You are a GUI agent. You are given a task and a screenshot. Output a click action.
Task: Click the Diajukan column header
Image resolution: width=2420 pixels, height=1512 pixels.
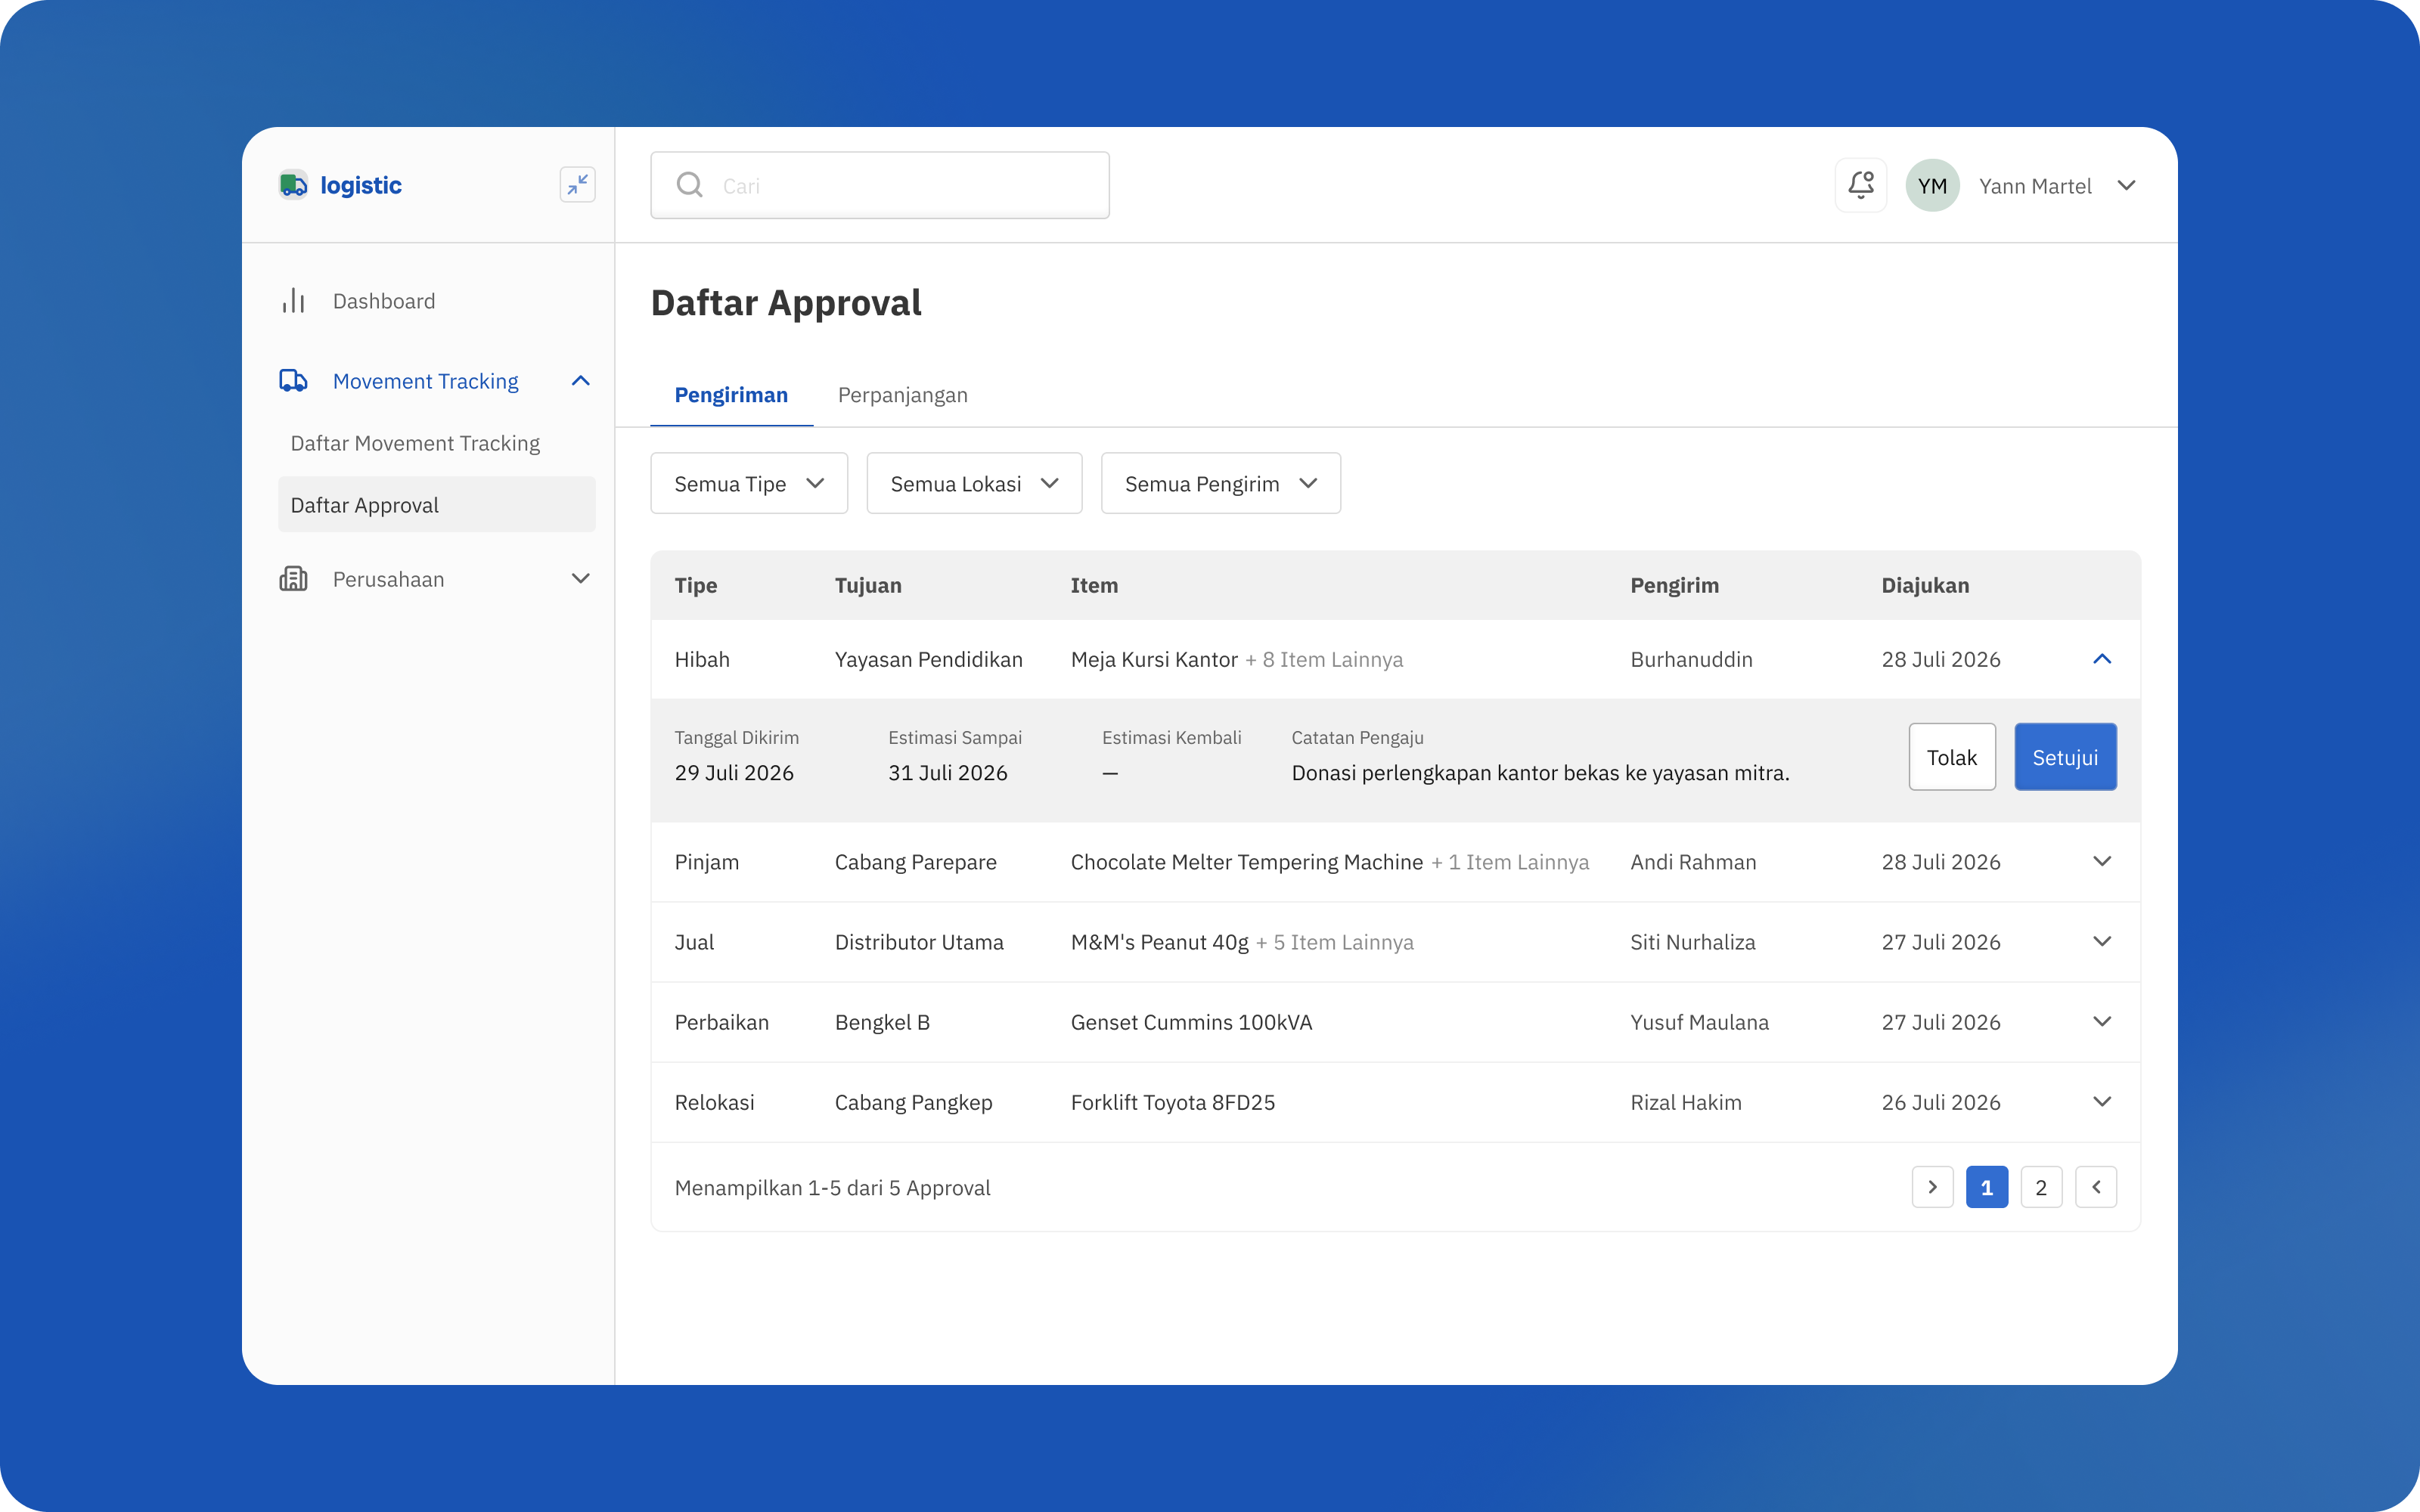(x=1925, y=585)
